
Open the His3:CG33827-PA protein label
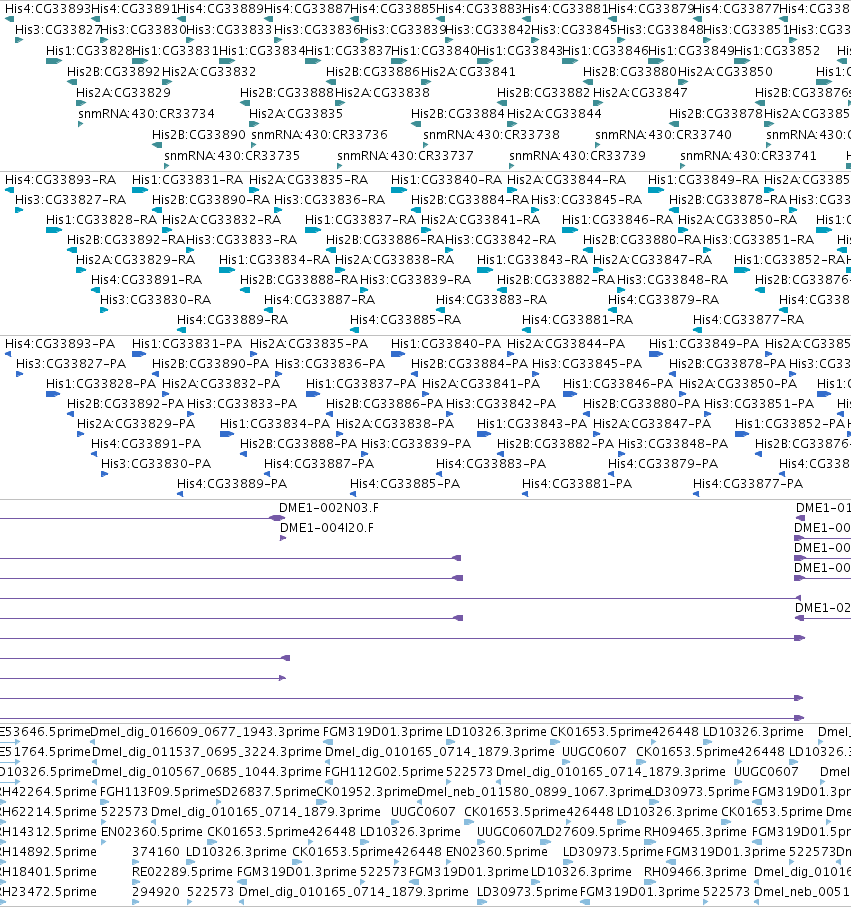71,364
